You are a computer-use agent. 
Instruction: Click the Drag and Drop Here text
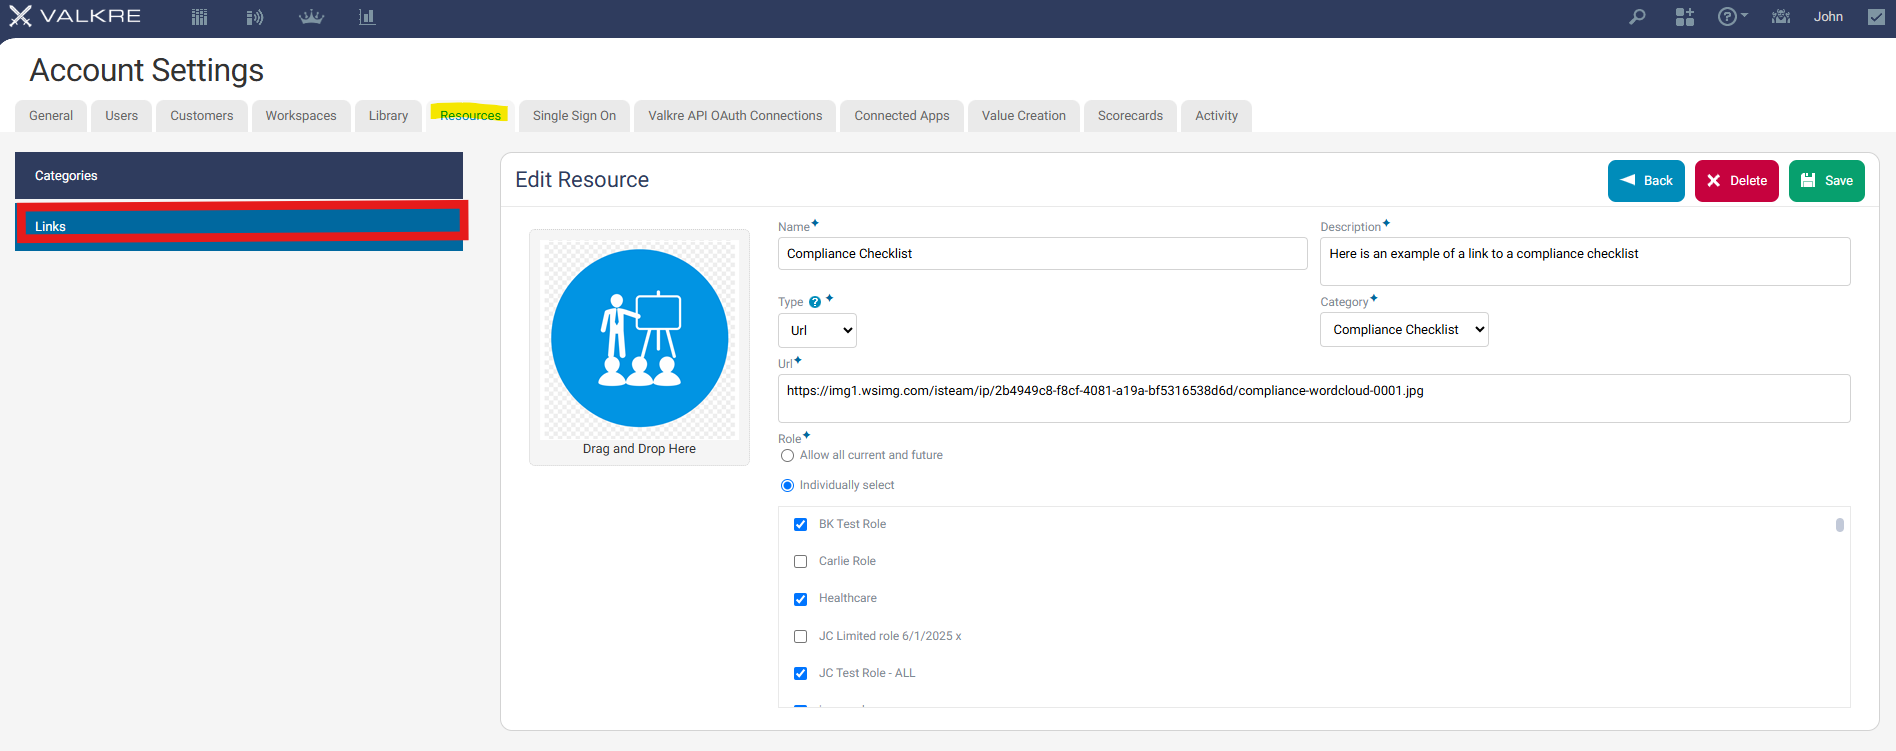point(639,449)
